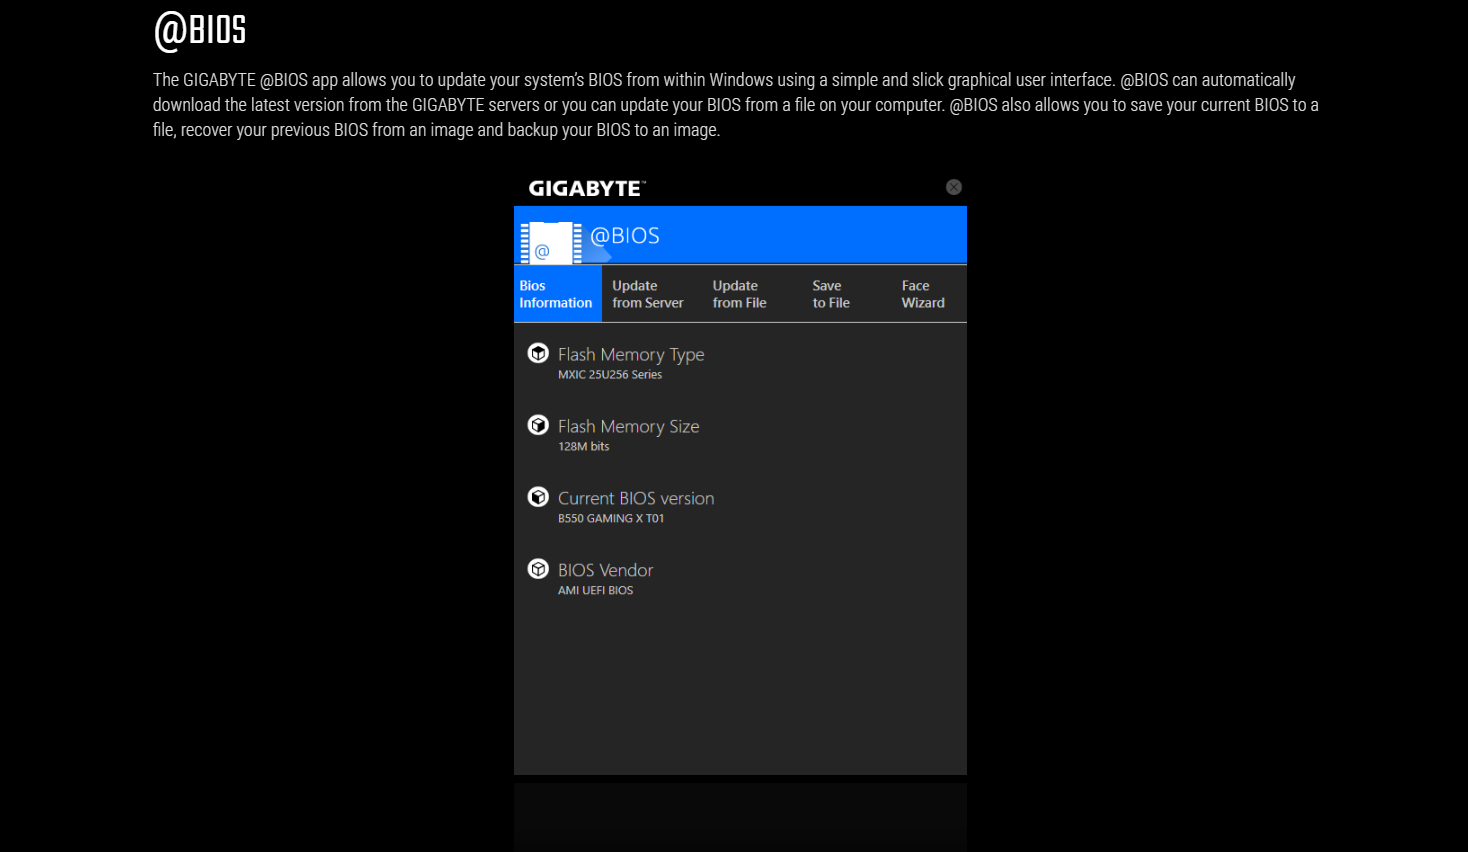Open the Face Wizard tab

[923, 294]
